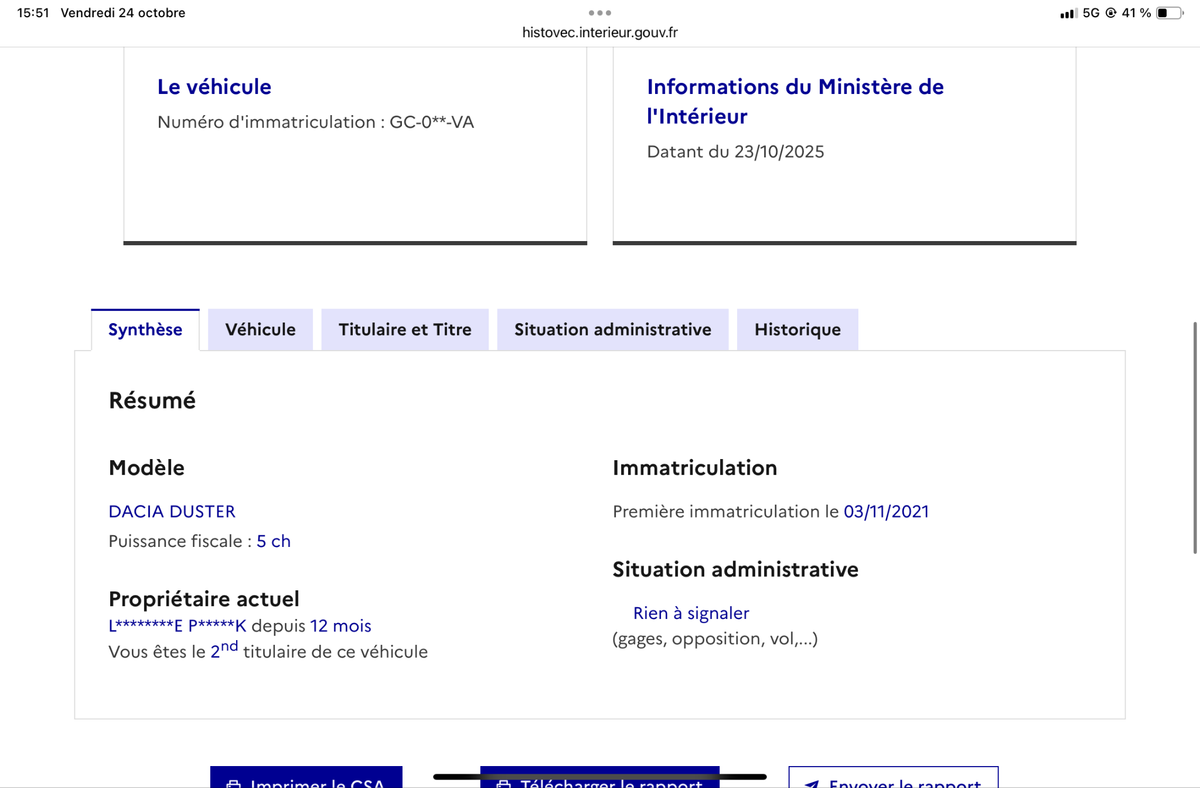Image resolution: width=1200 pixels, height=788 pixels.
Task: Switch to the Véhicule tab
Action: 260,330
